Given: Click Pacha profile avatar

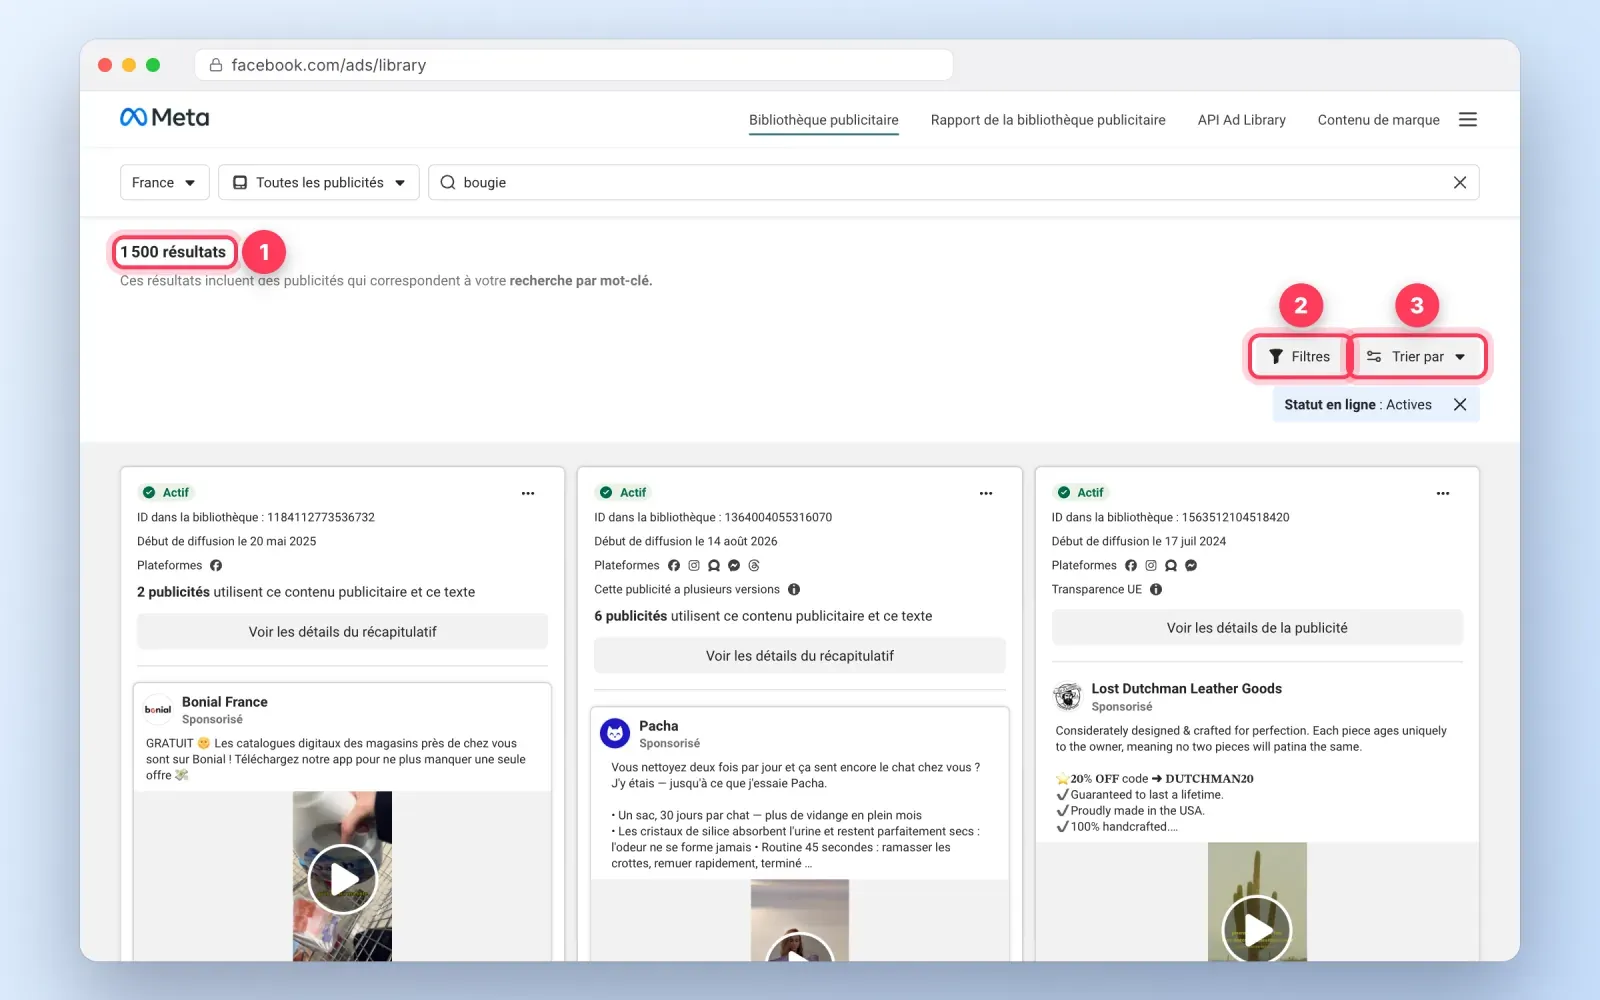Looking at the screenshot, I should (x=615, y=733).
